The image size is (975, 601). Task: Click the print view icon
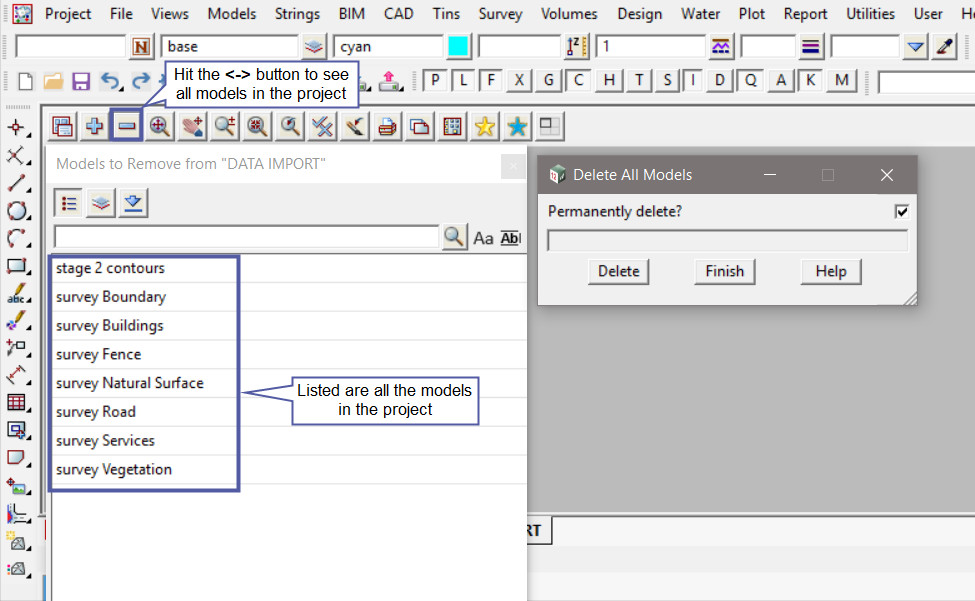(x=387, y=126)
